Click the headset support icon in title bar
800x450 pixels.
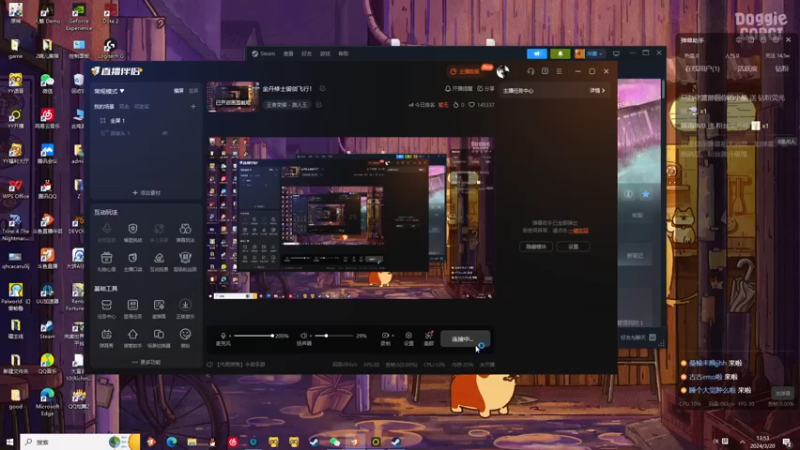531,71
